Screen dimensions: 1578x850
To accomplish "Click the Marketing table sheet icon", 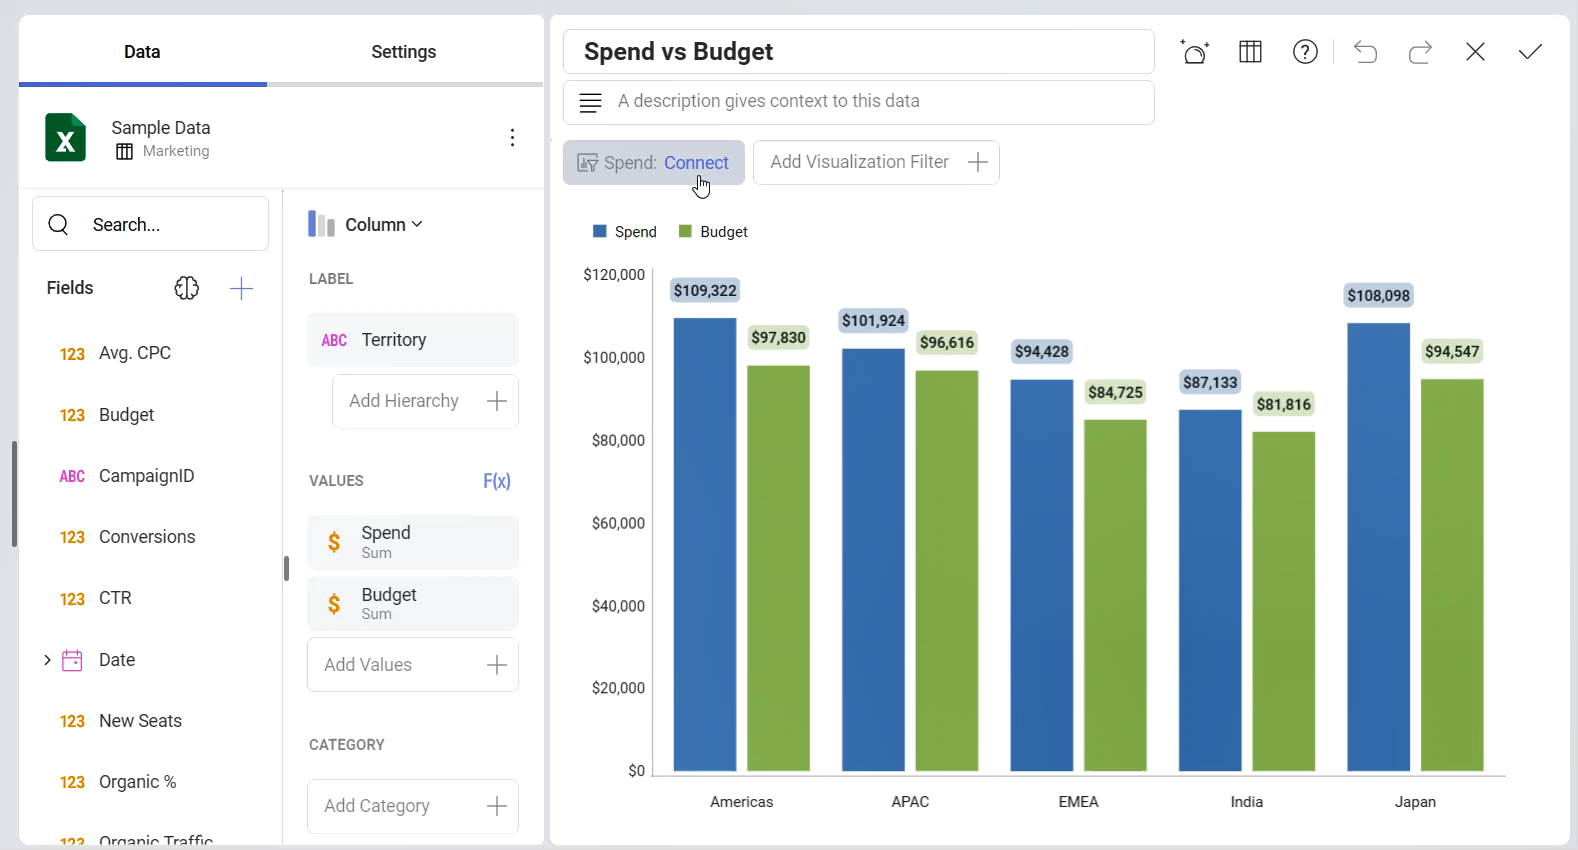I will click(124, 151).
